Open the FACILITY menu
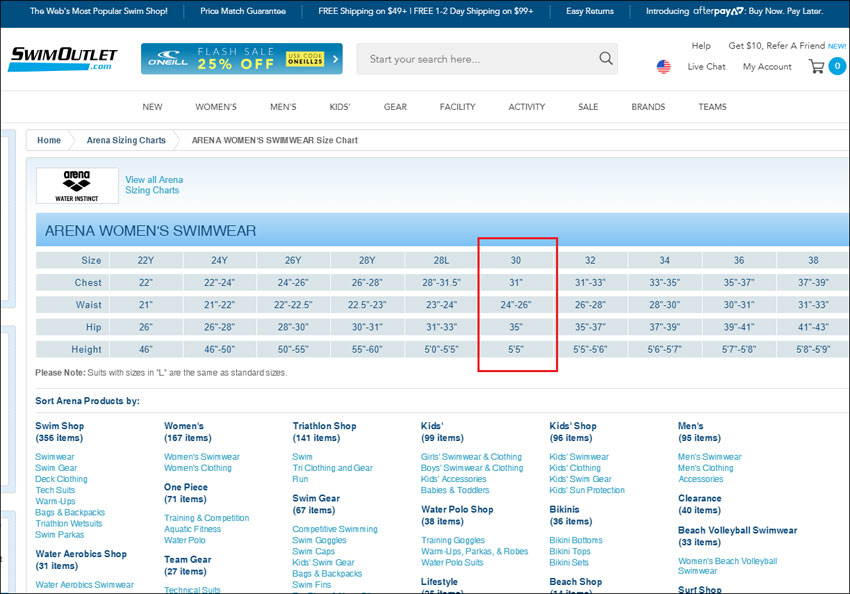The height and width of the screenshot is (594, 850). (458, 107)
